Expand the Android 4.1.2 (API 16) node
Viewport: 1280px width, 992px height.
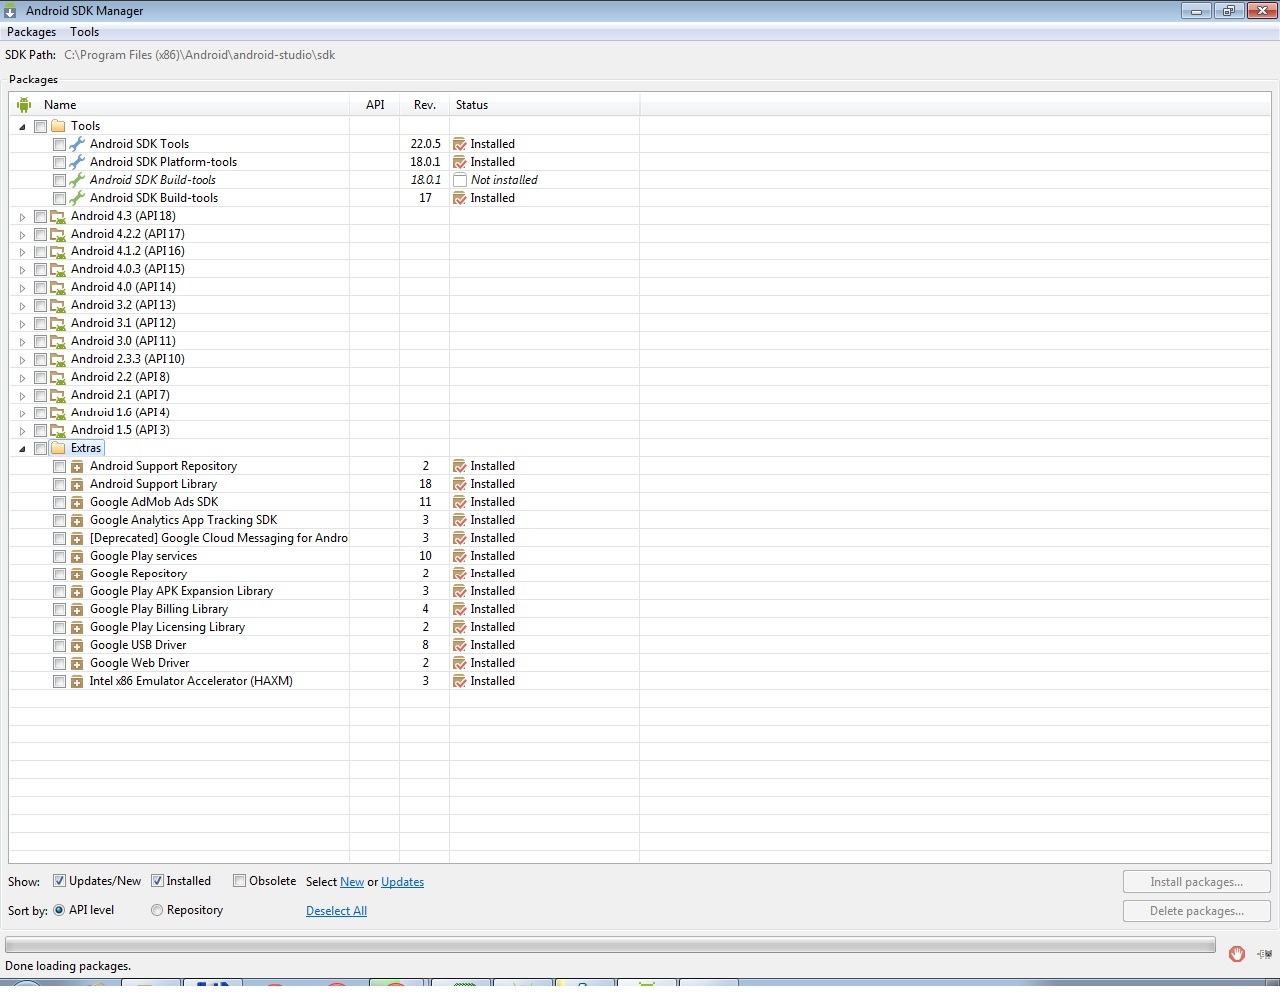pyautogui.click(x=22, y=252)
